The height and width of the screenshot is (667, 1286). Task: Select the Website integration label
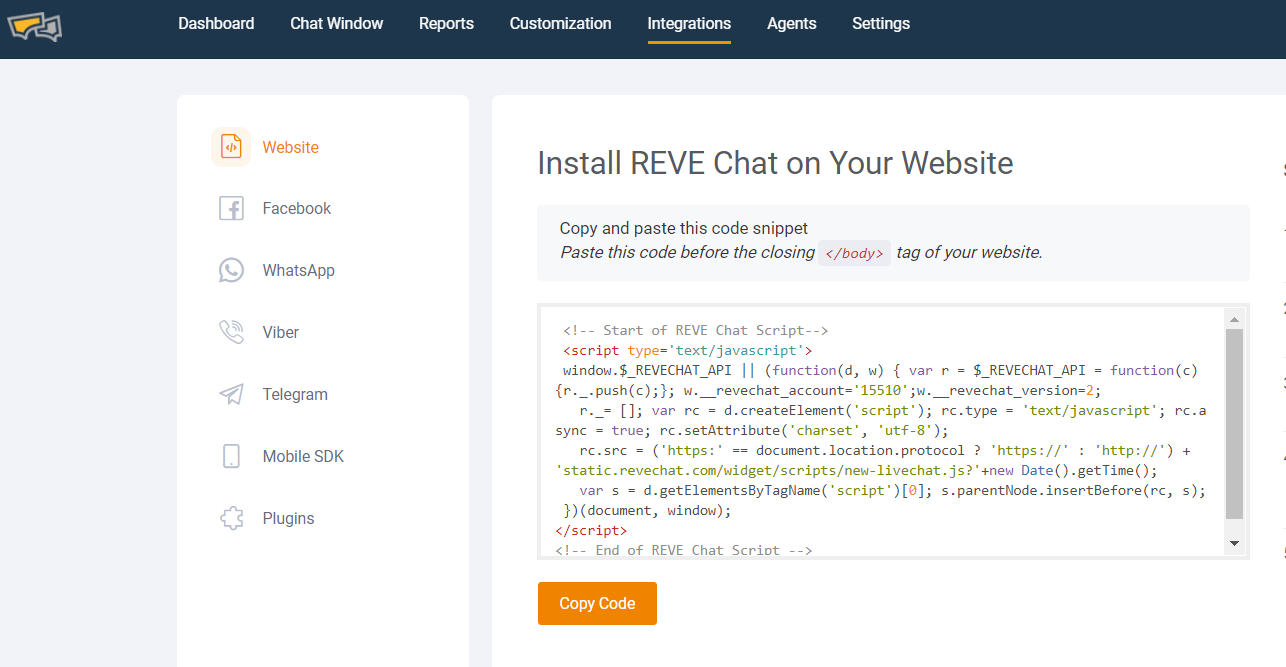pos(291,147)
